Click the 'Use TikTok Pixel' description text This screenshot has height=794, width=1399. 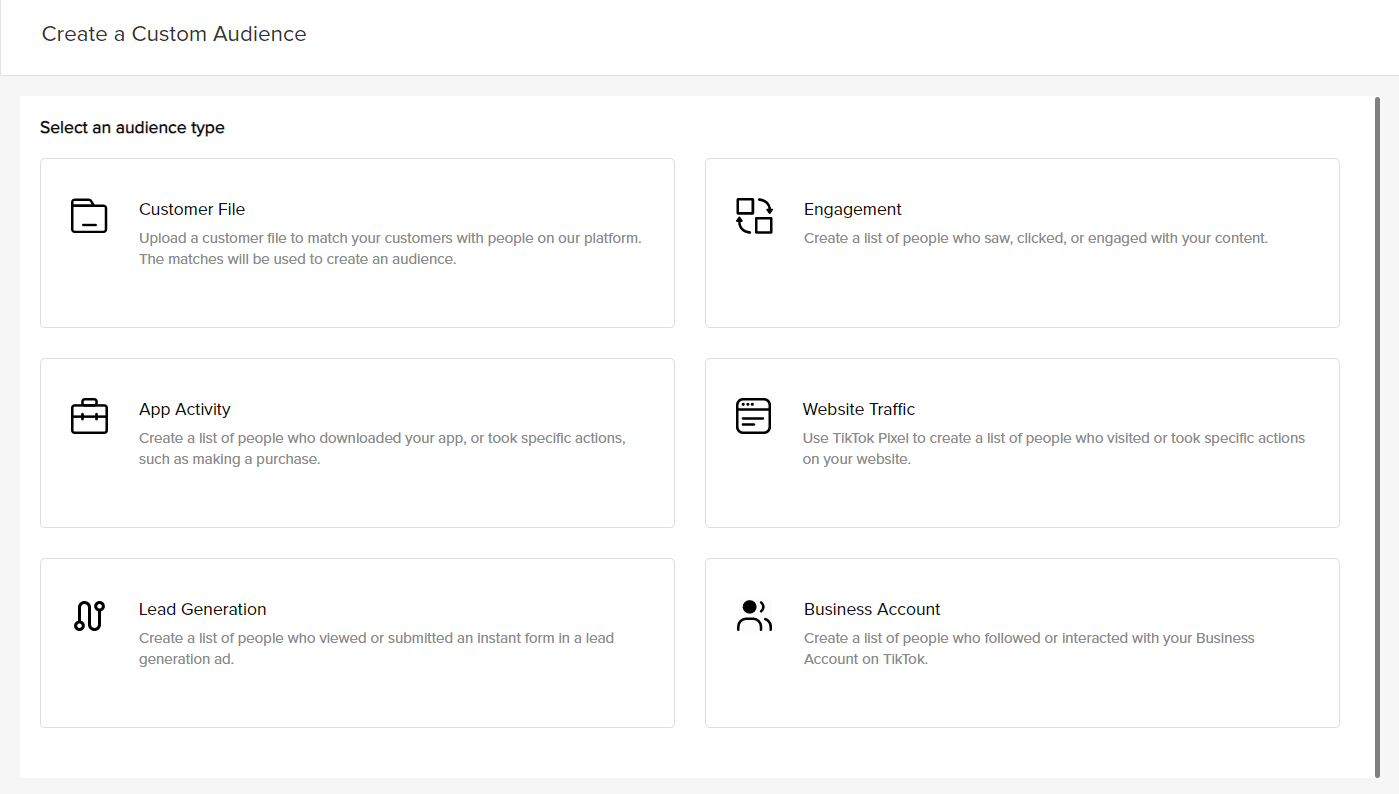1054,449
